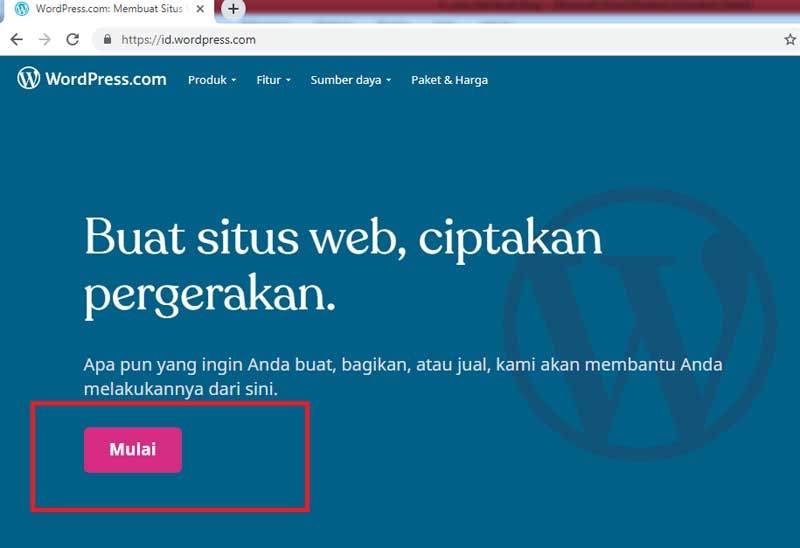Viewport: 800px width, 548px height.
Task: Click the padlock site security icon
Action: [x=107, y=39]
